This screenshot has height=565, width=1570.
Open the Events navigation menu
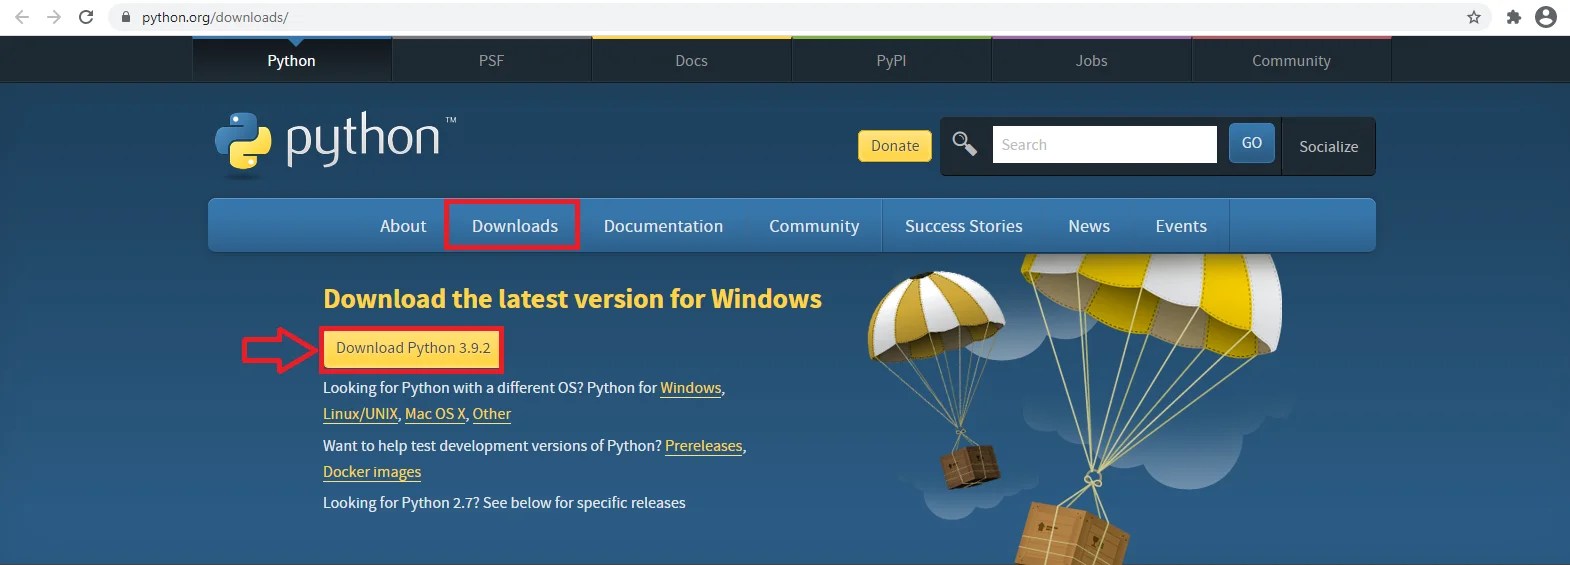1181,226
